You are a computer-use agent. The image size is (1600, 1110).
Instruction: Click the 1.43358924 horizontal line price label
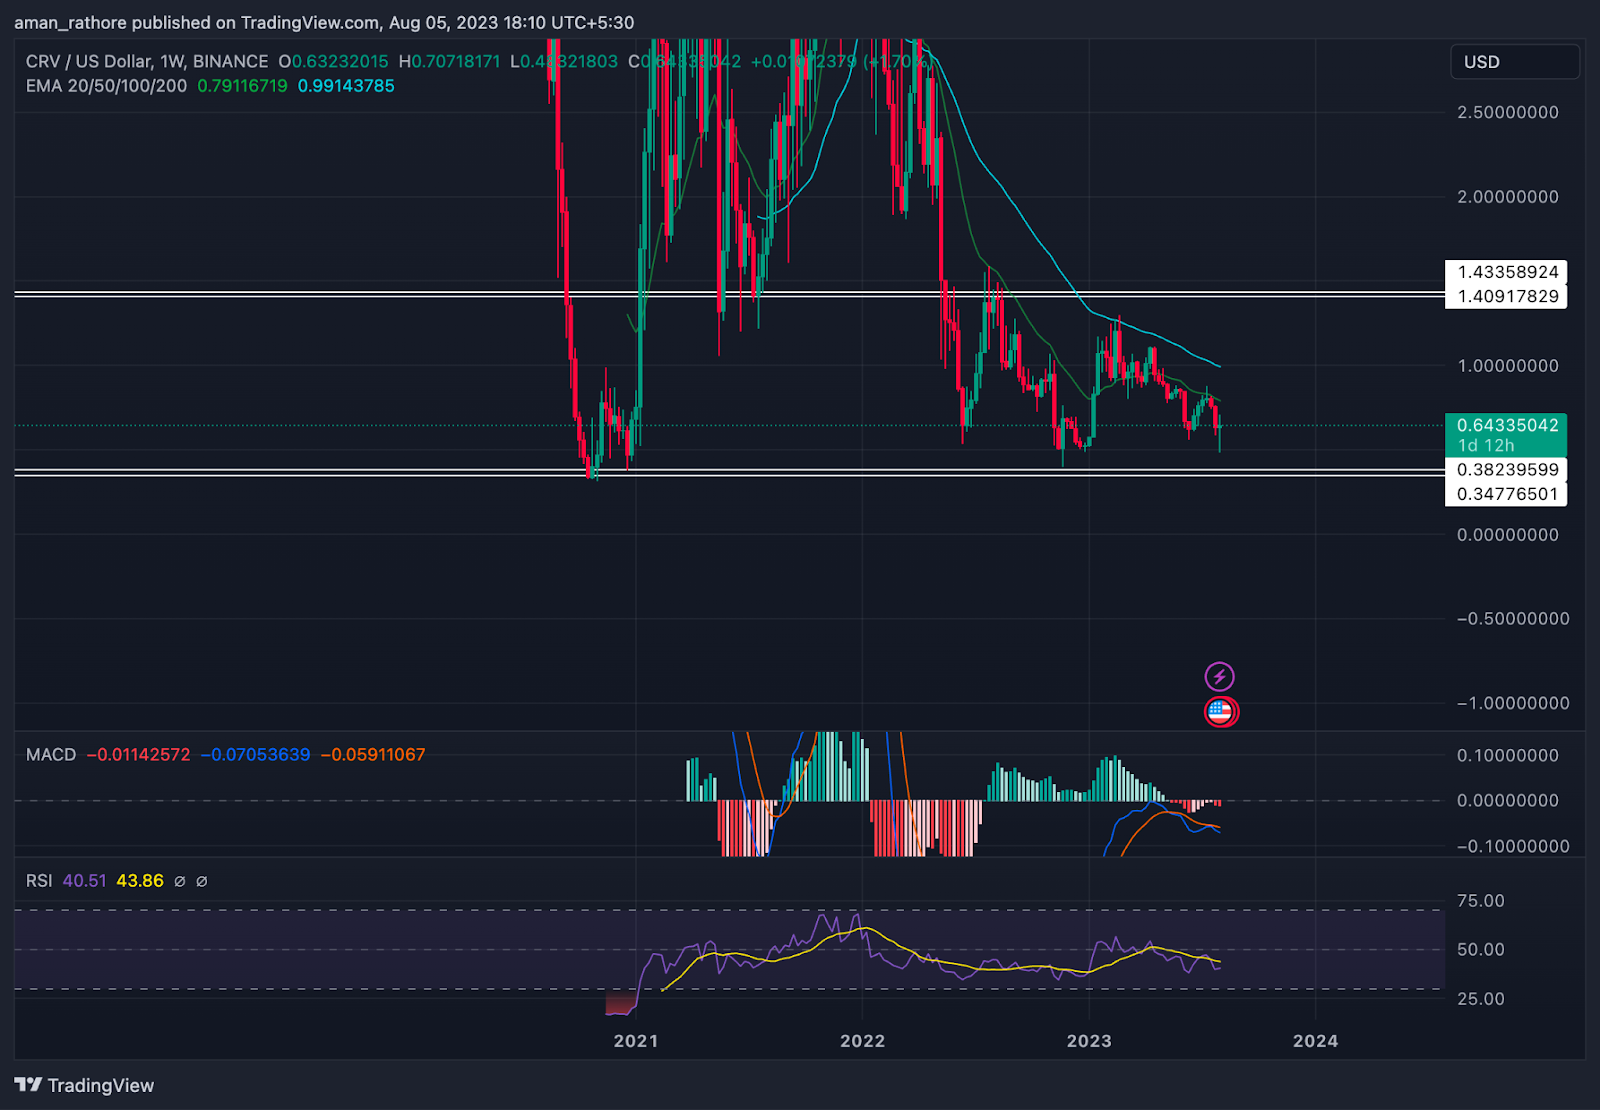(x=1506, y=272)
